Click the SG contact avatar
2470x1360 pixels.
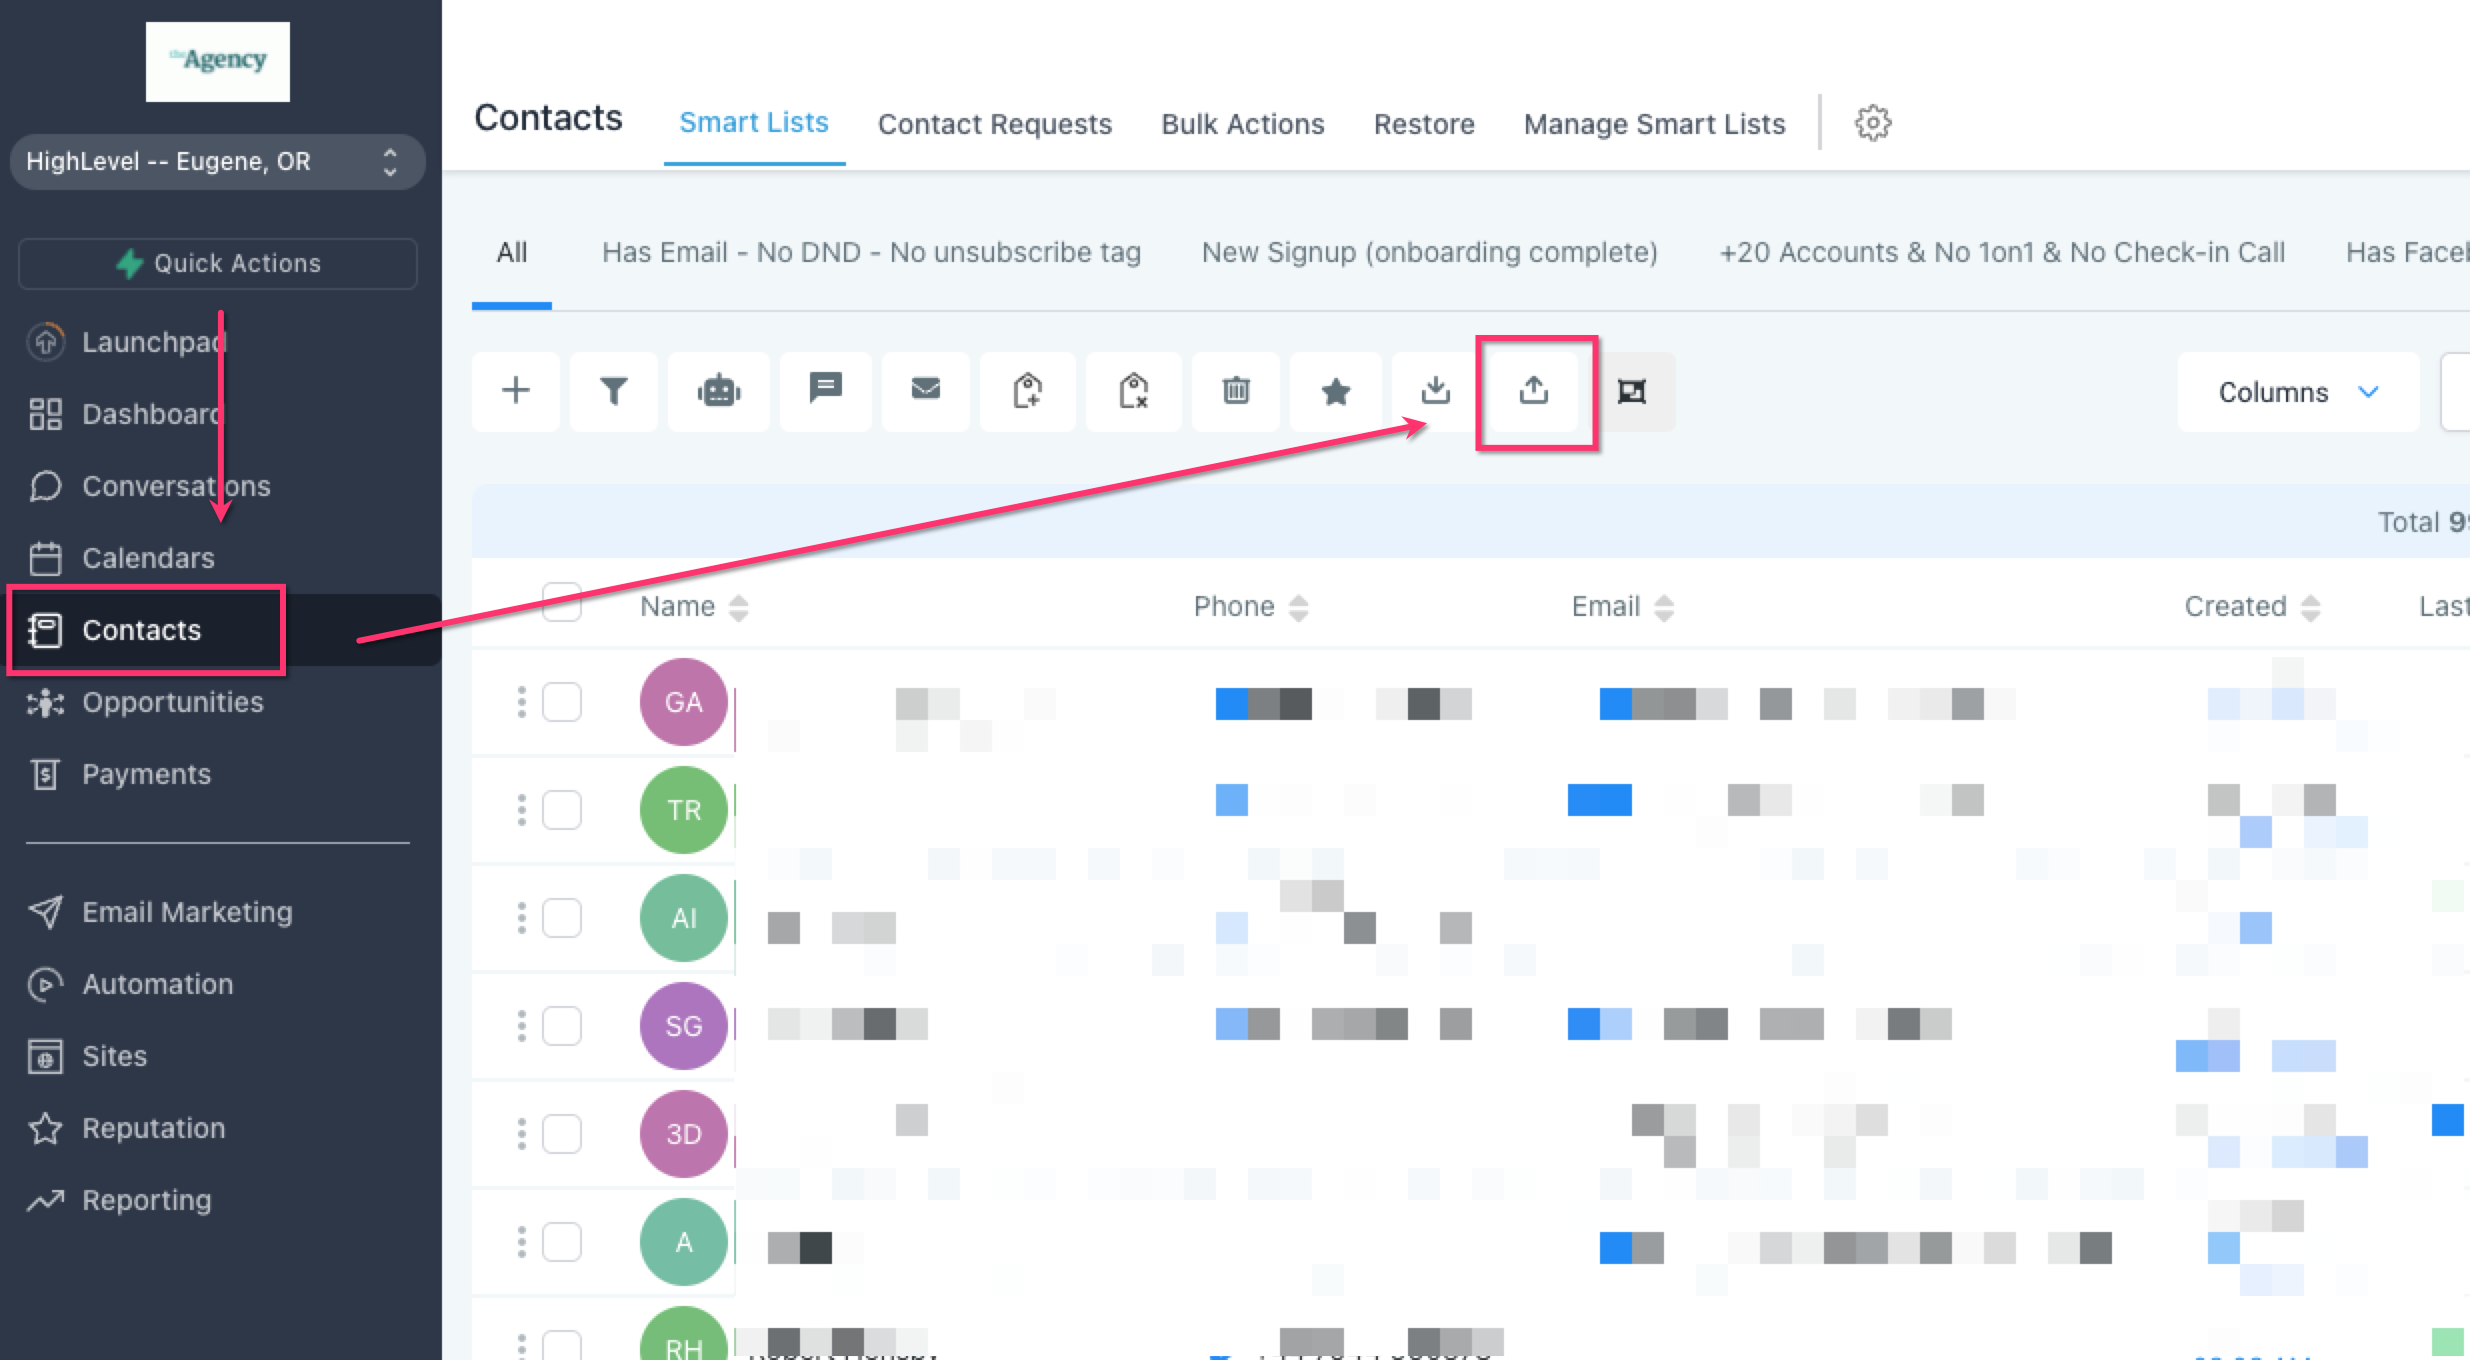coord(684,1026)
